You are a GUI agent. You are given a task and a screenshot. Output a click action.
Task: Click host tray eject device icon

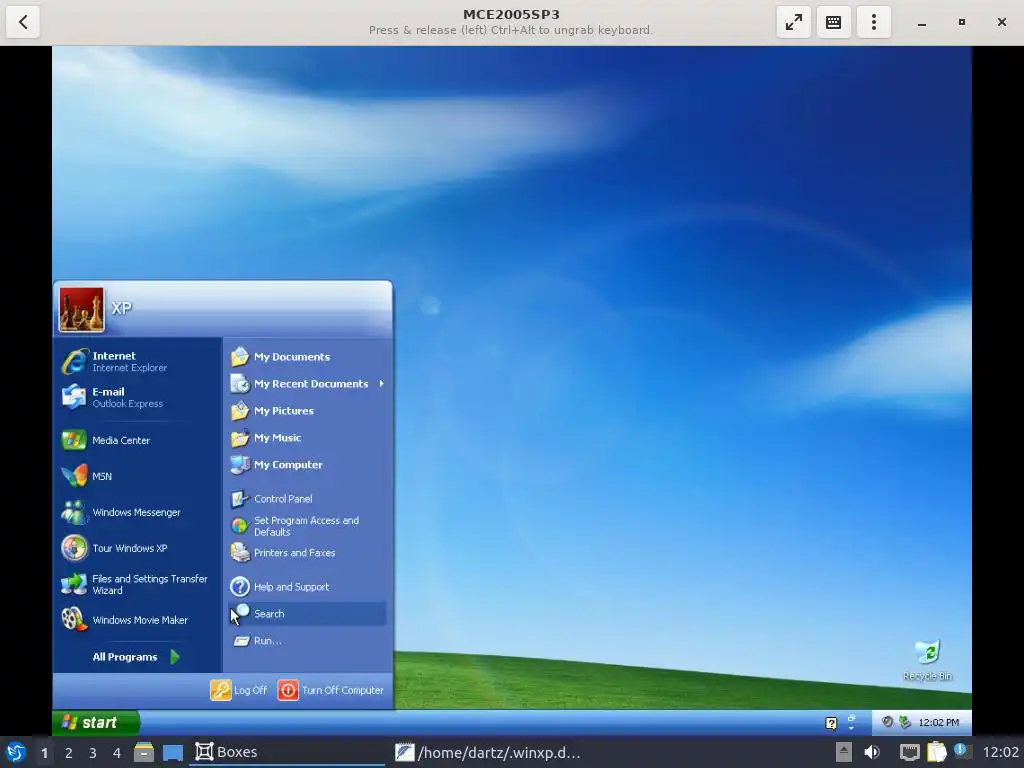844,752
